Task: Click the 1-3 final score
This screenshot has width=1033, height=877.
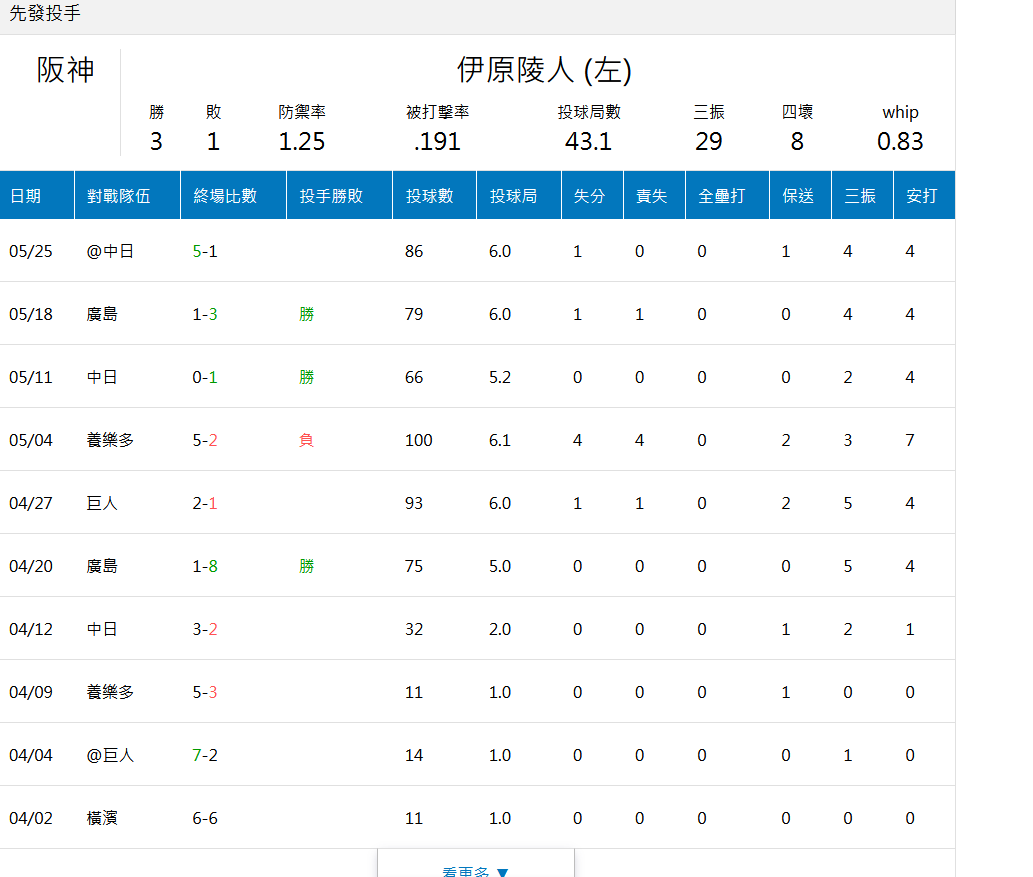Action: pos(205,314)
